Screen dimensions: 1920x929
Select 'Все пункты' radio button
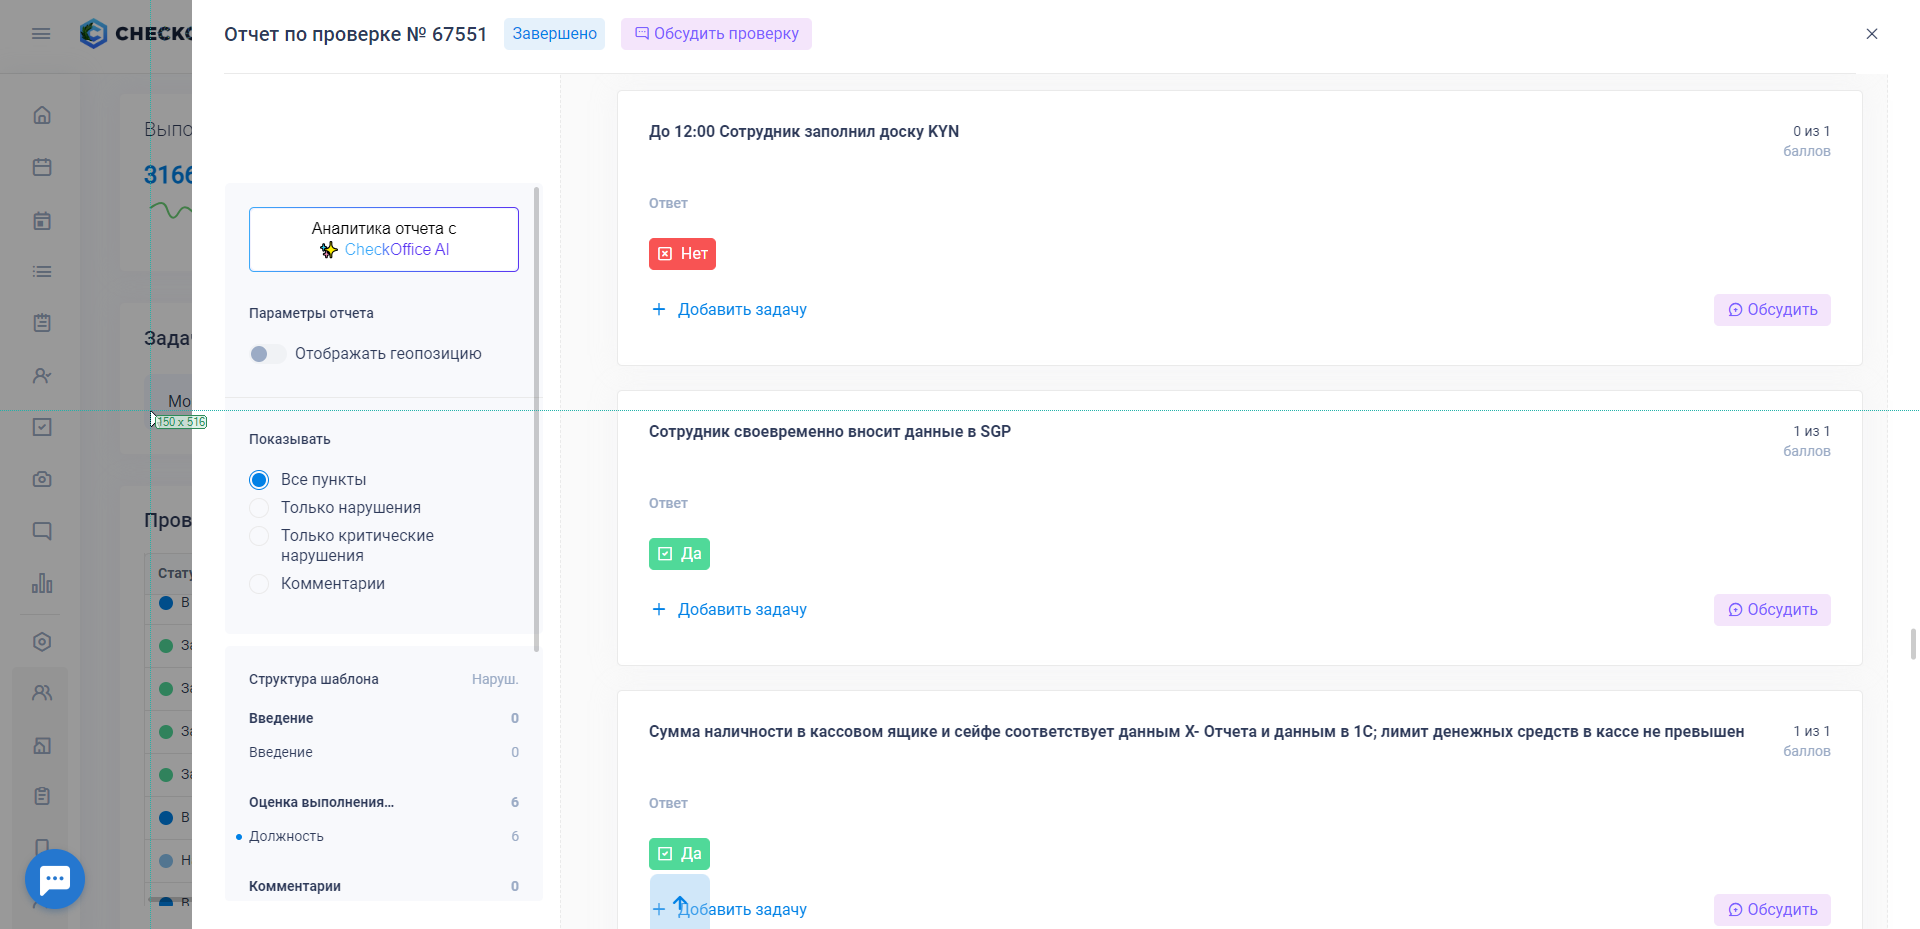point(259,480)
